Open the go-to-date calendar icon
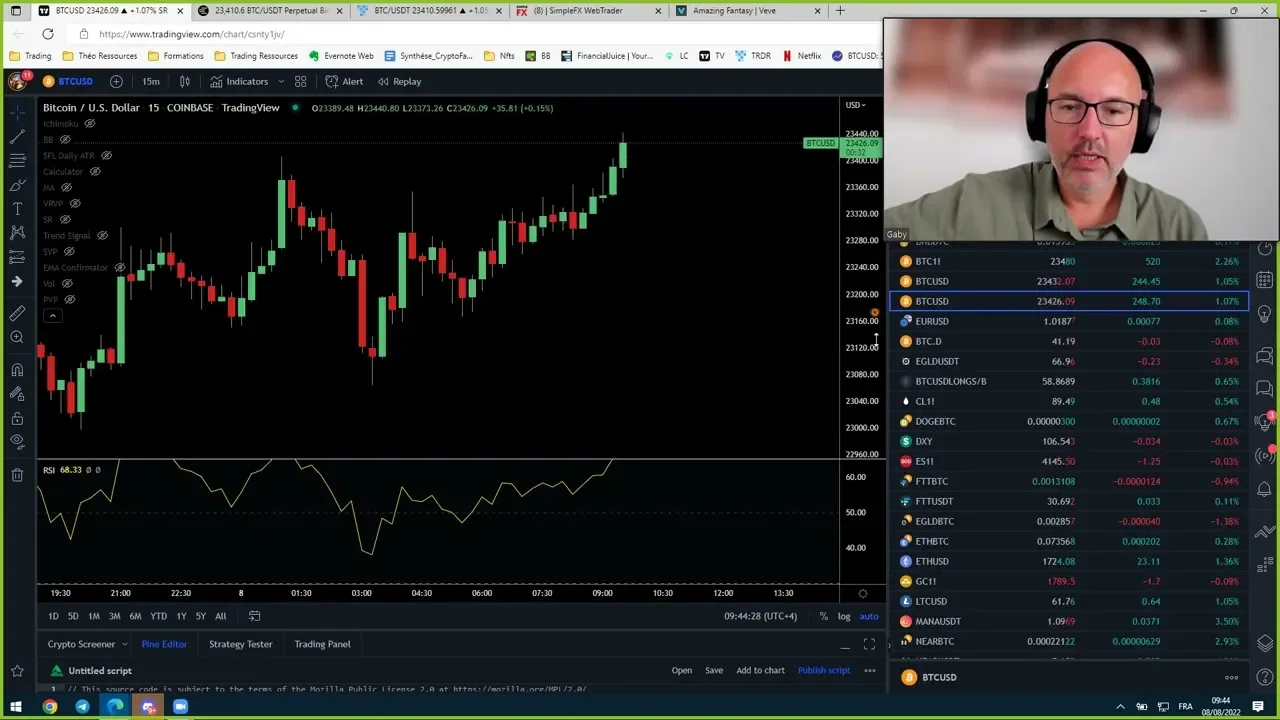This screenshot has height=720, width=1280. (x=254, y=616)
